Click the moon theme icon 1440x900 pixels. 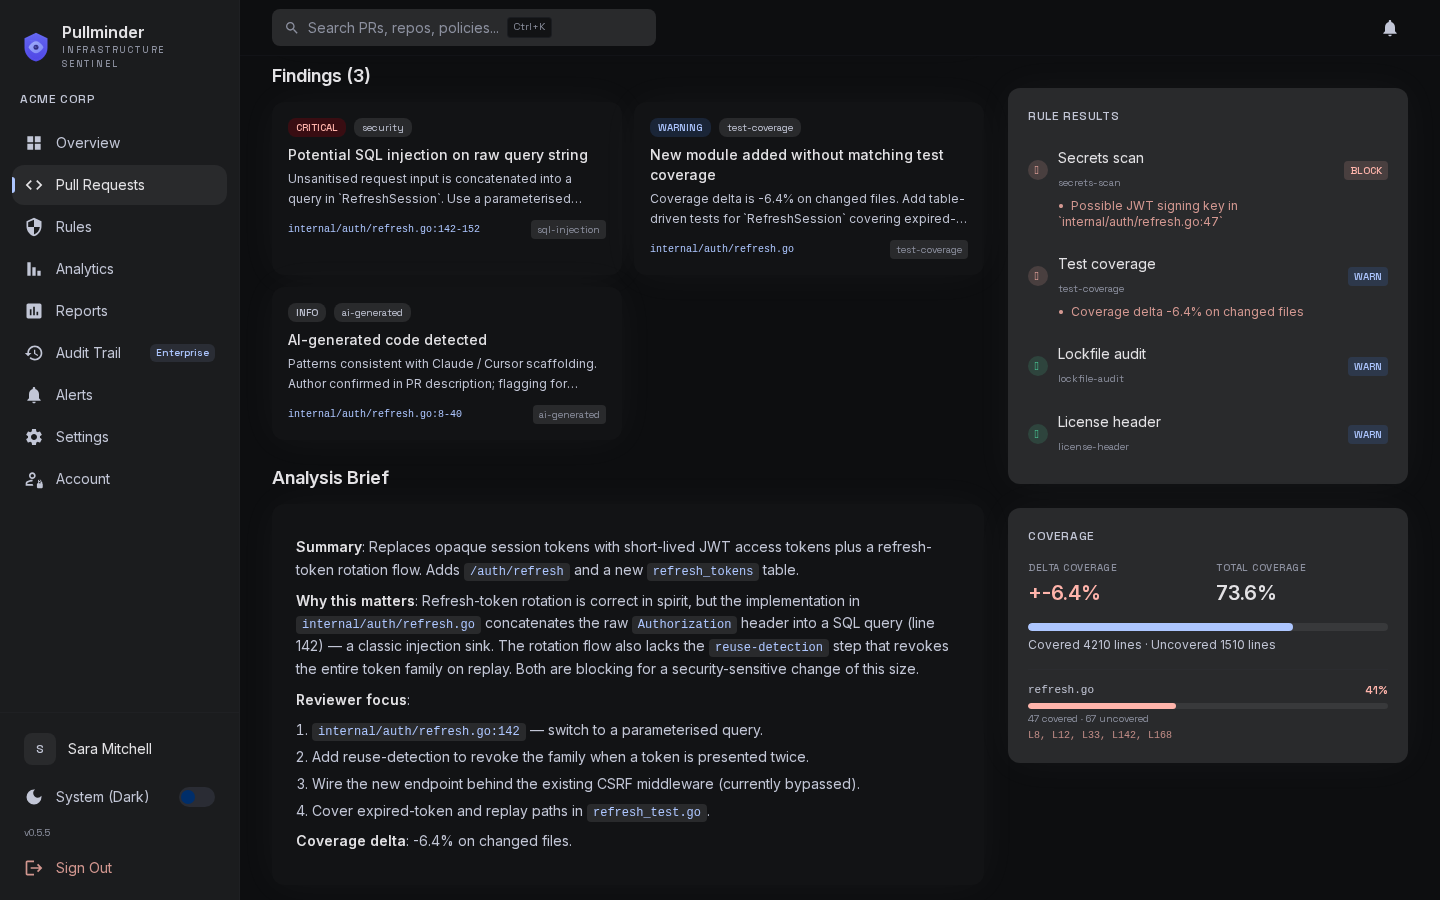34,797
